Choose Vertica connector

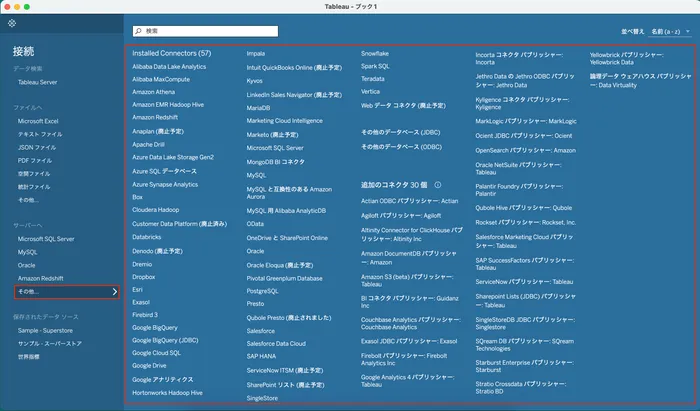370,91
